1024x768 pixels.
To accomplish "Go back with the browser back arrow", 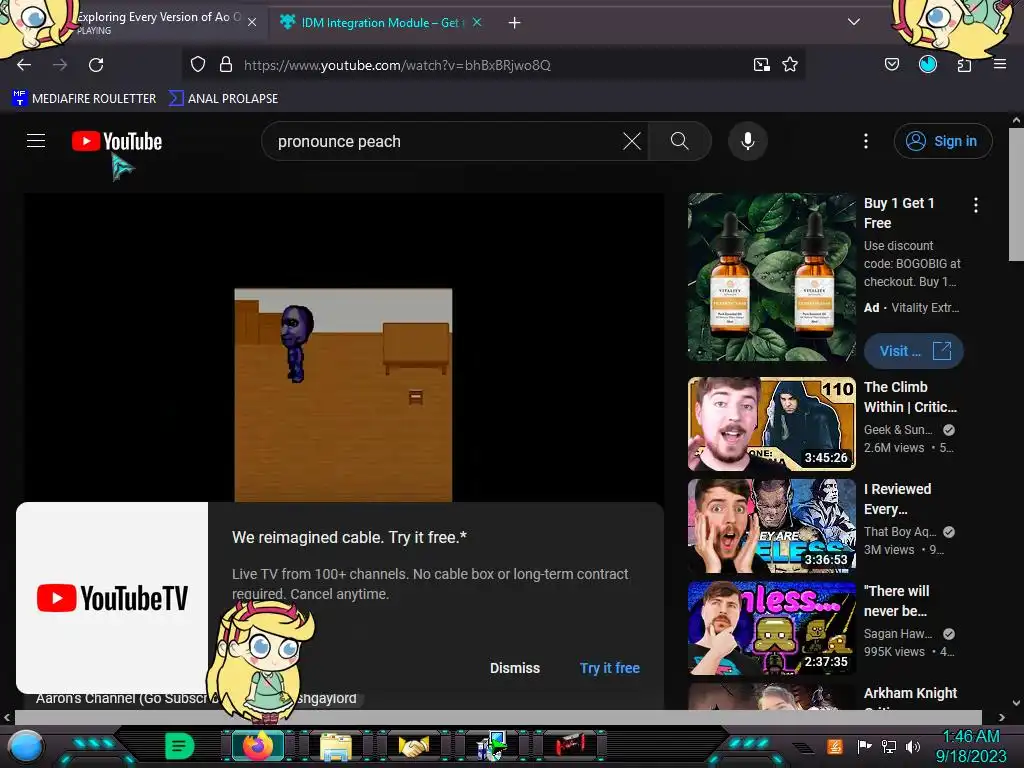I will point(24,65).
